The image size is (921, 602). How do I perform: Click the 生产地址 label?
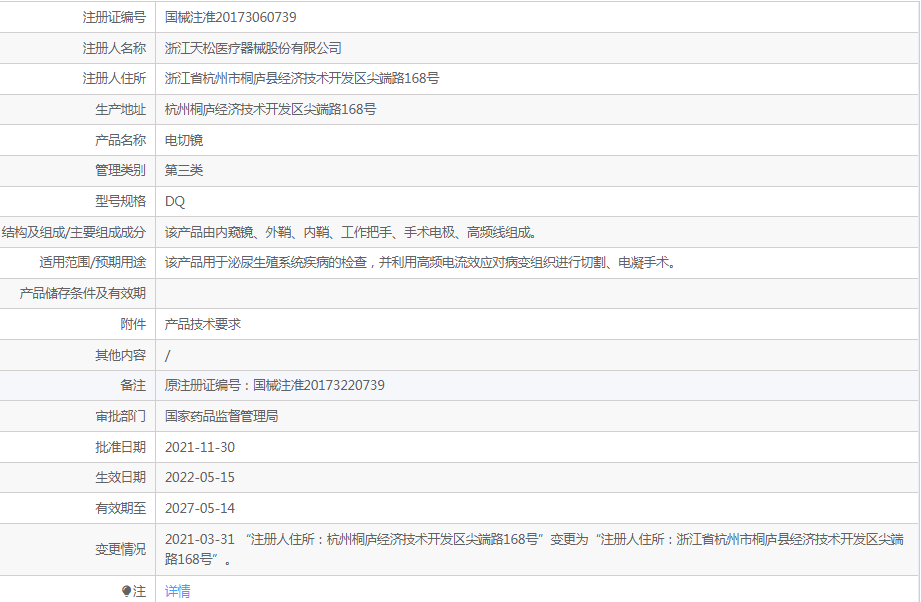[120, 109]
